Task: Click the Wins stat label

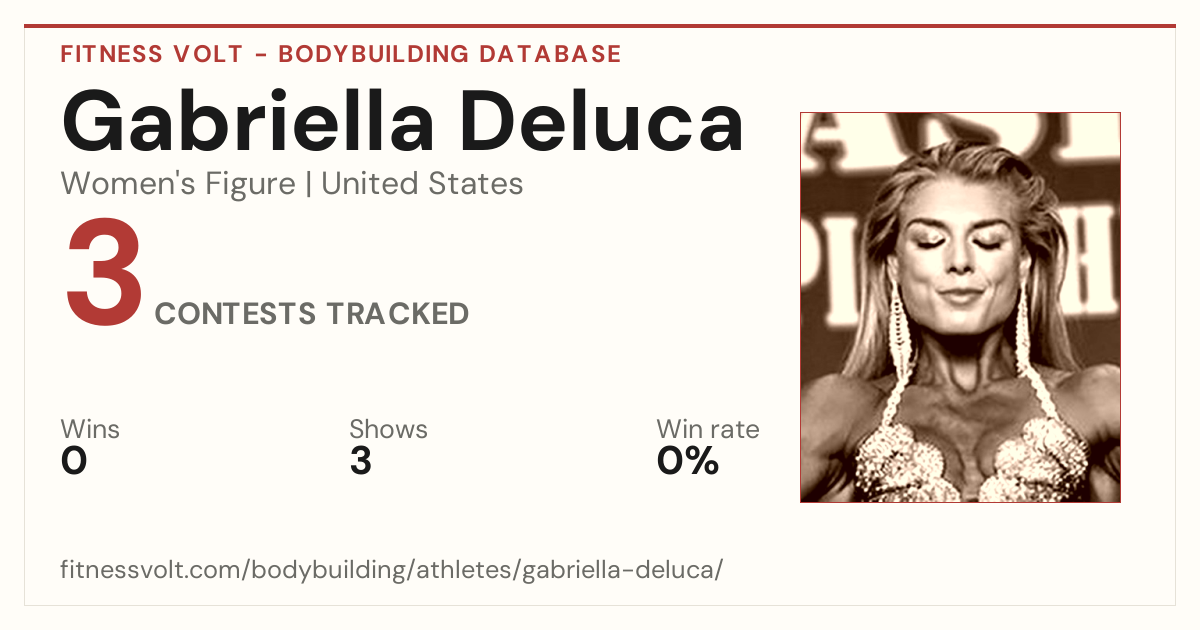Action: 90,429
